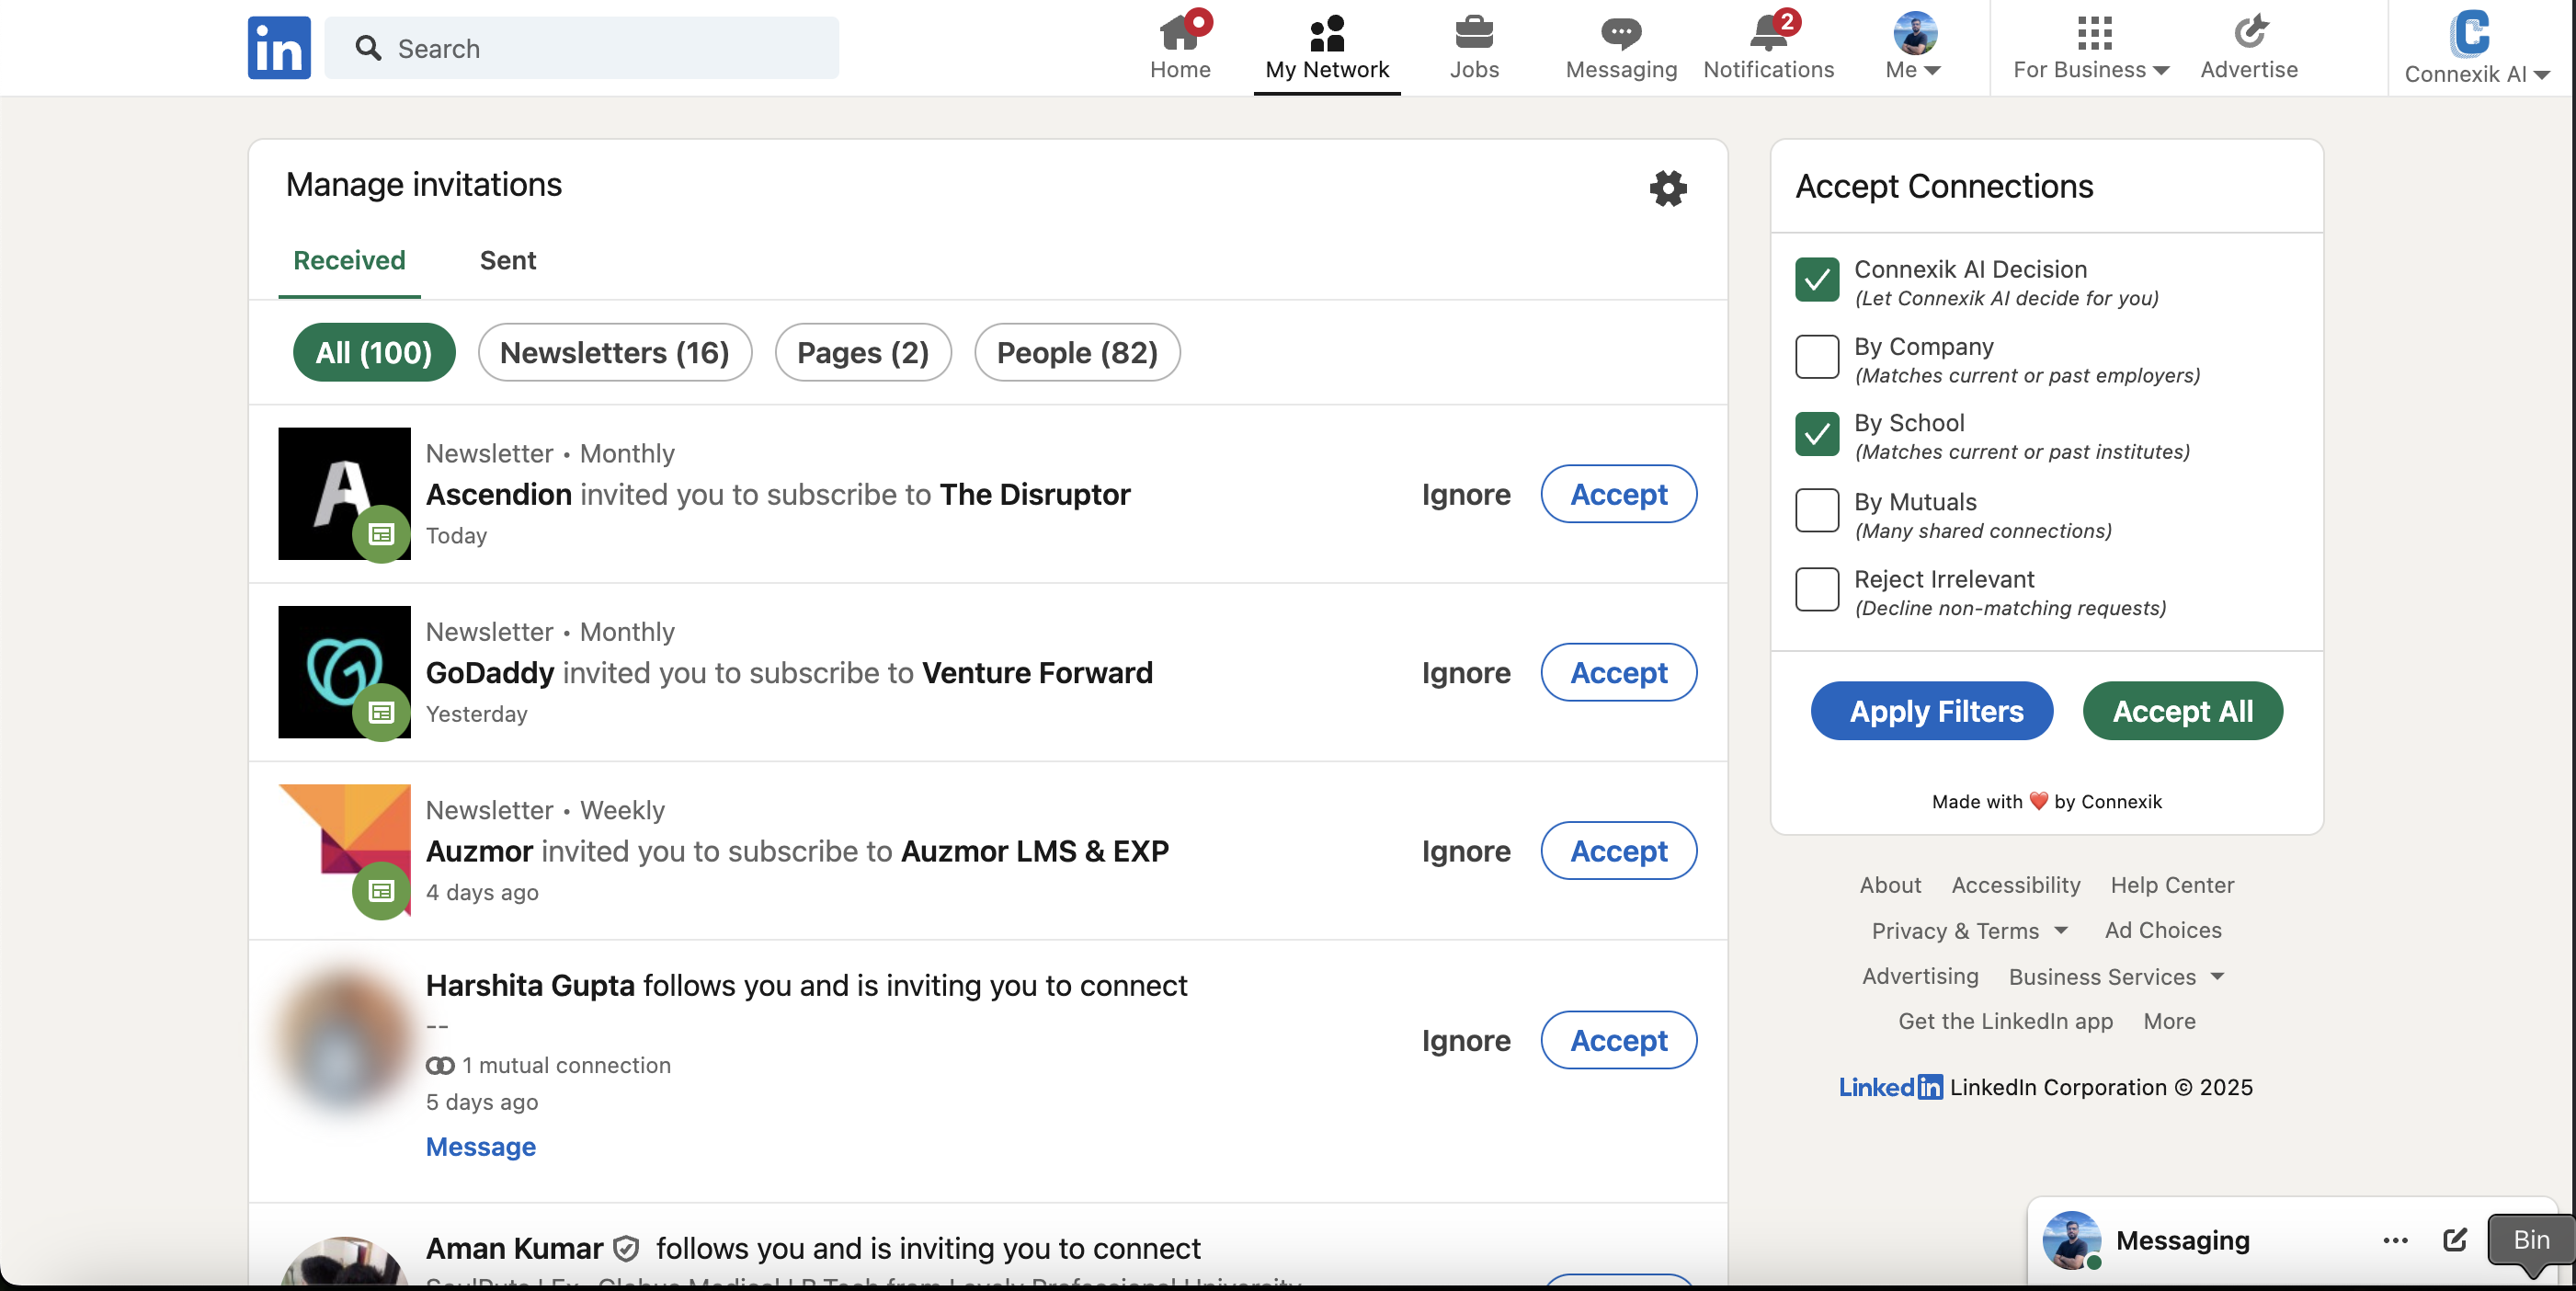
Task: Click the Apply Filters button
Action: pos(1931,711)
